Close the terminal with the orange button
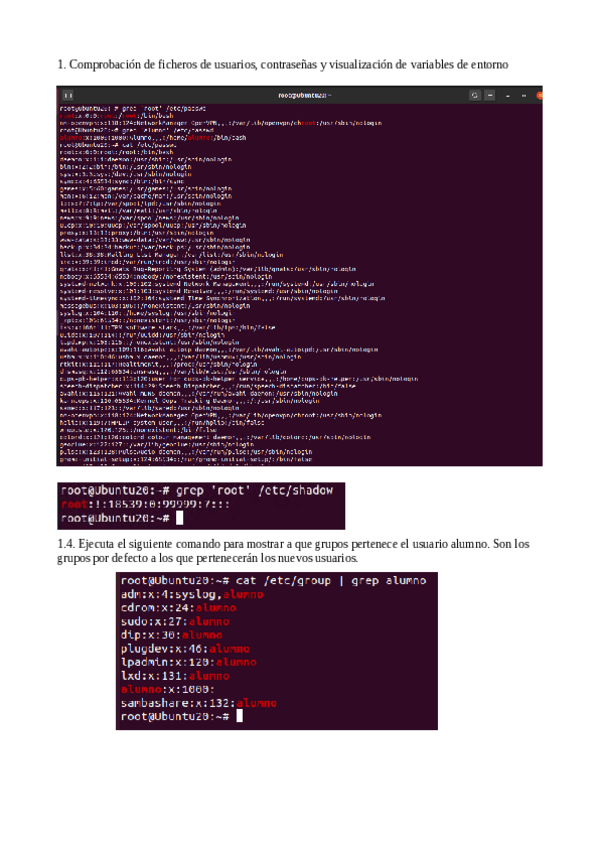 point(539,96)
